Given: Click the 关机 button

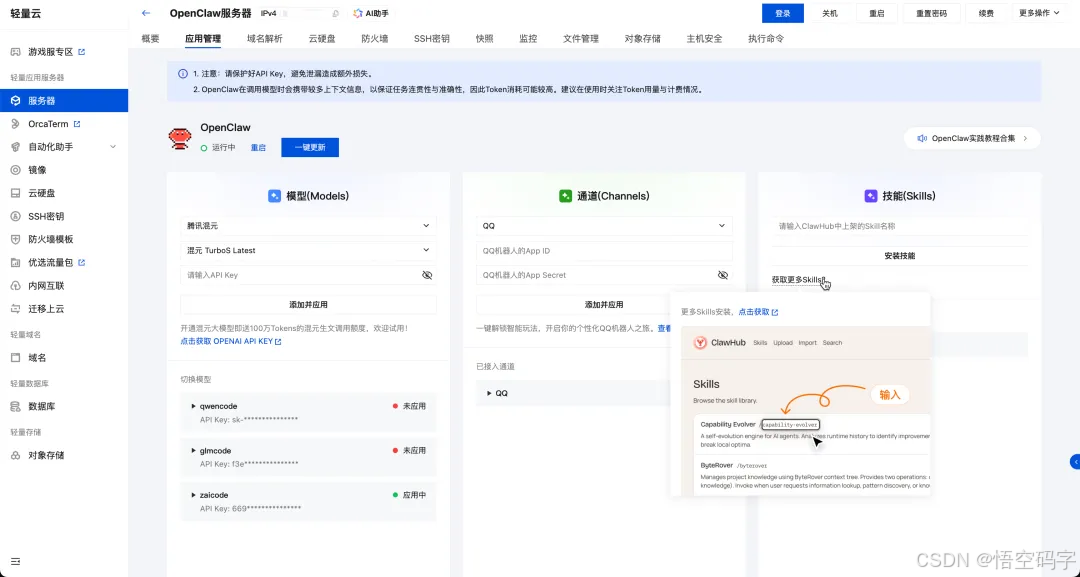Looking at the screenshot, I should click(830, 13).
